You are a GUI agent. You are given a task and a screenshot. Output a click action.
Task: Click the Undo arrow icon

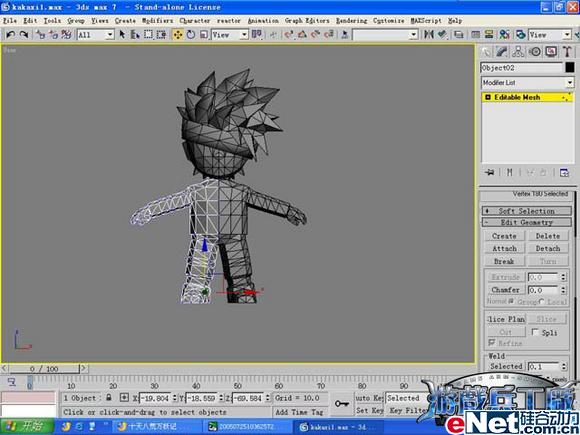(10, 35)
